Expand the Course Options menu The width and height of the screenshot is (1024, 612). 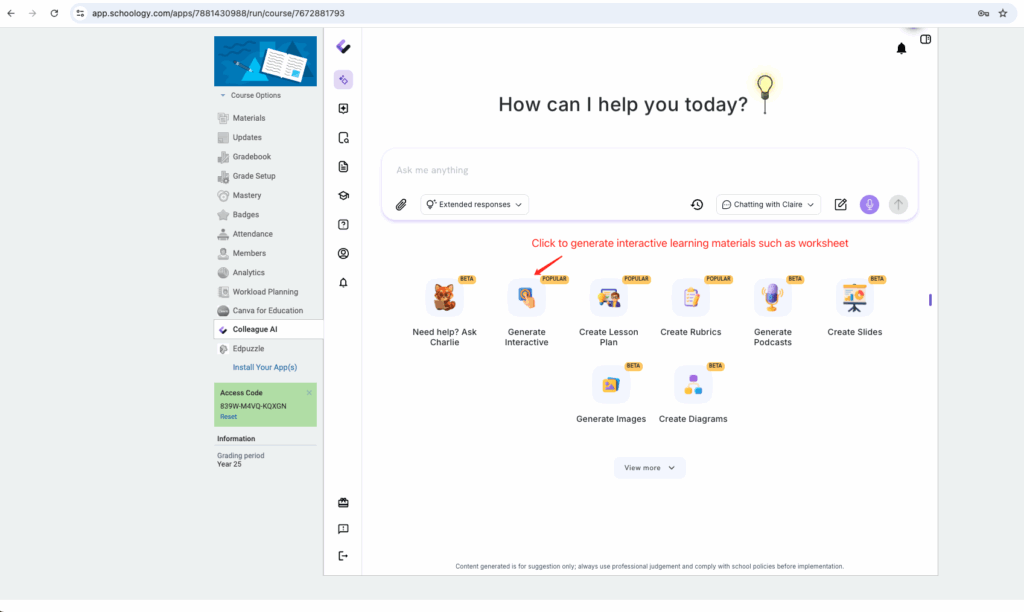pyautogui.click(x=255, y=96)
